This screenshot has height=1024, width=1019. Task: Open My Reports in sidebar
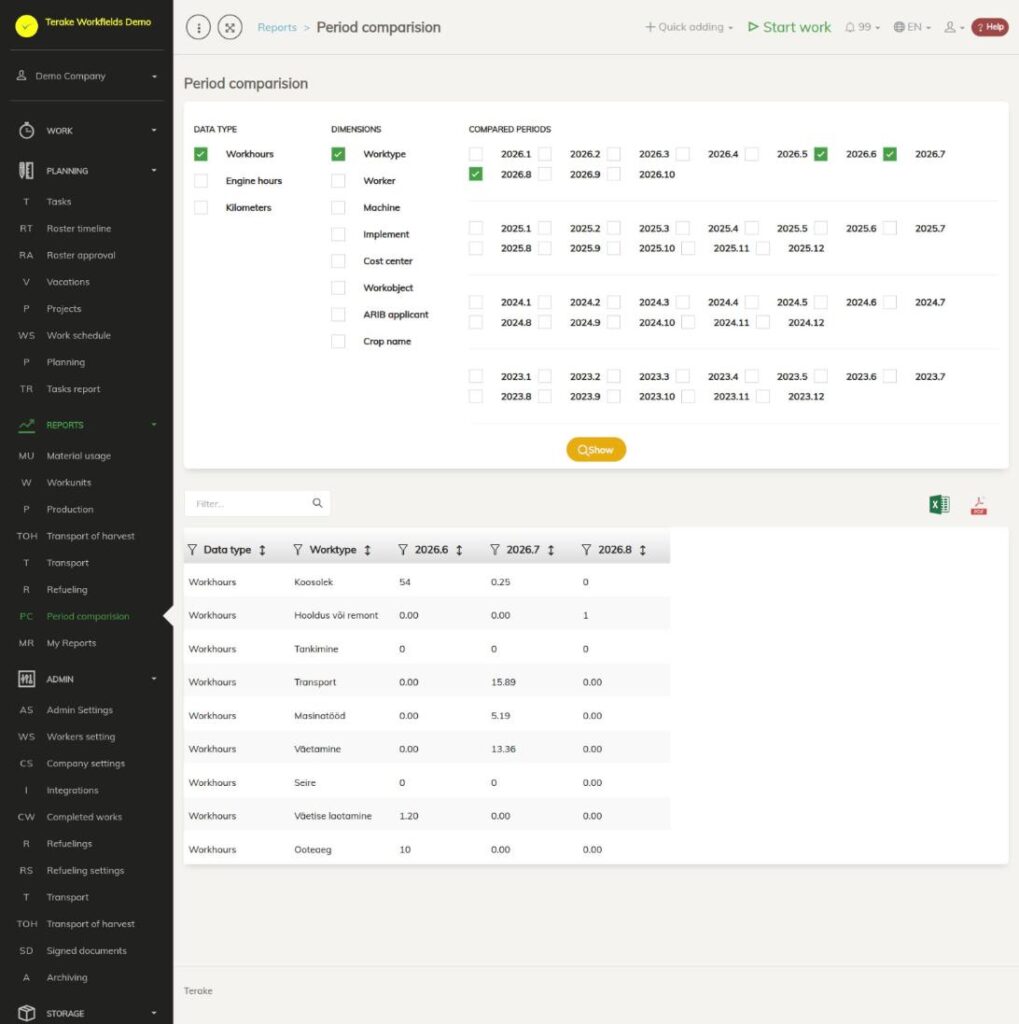(x=71, y=643)
